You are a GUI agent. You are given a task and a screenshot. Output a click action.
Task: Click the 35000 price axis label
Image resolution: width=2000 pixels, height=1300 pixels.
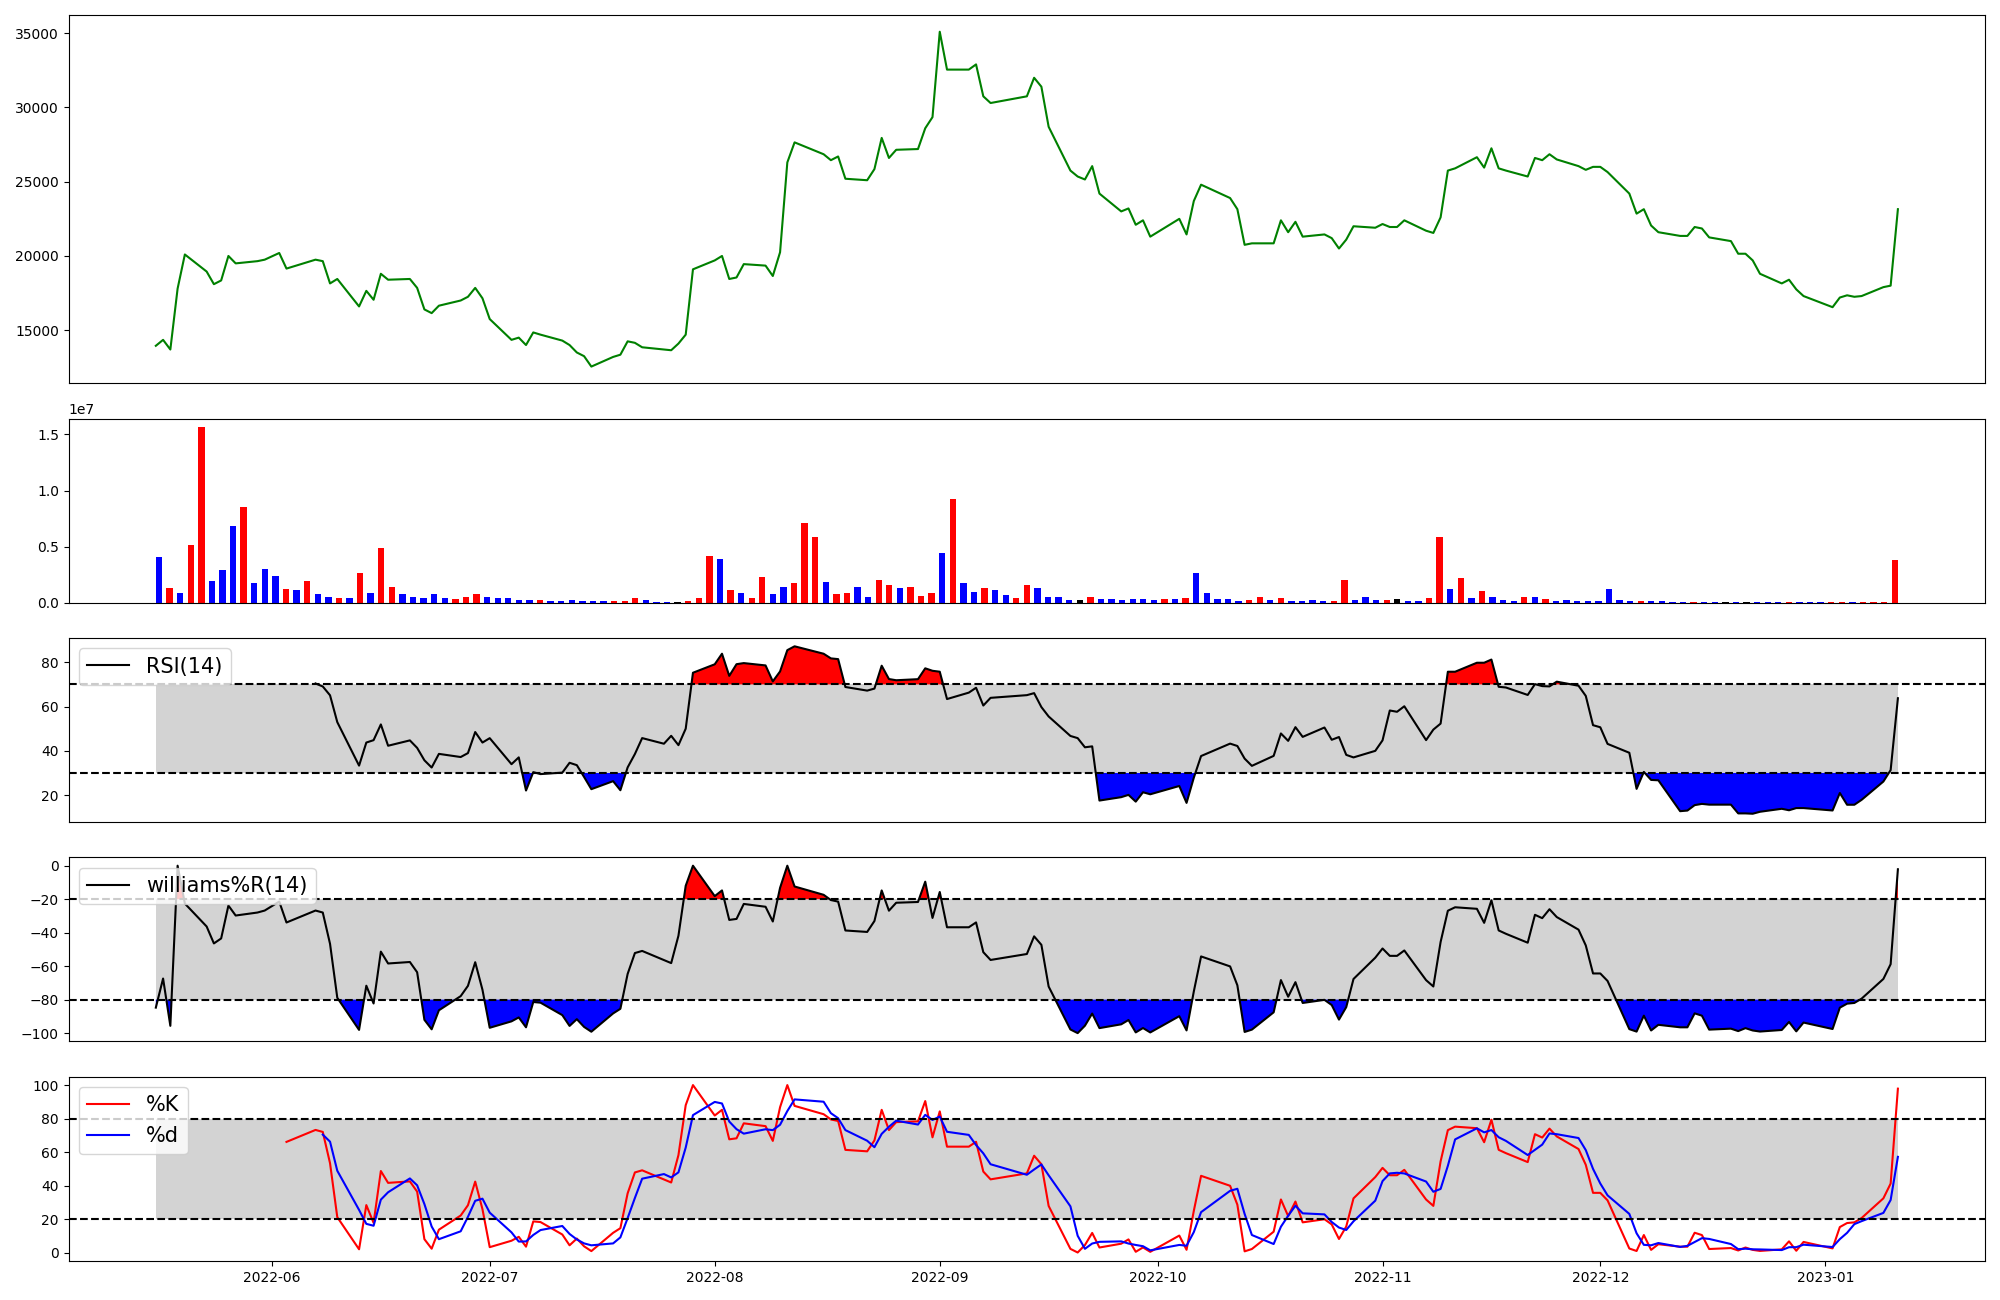click(37, 34)
